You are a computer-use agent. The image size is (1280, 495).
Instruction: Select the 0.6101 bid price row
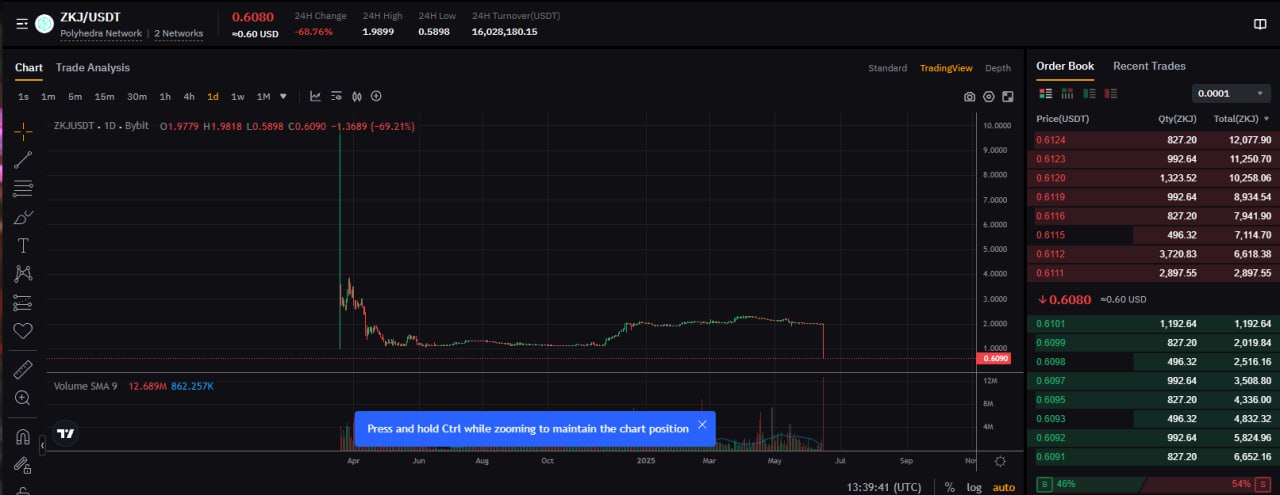(x=1153, y=324)
